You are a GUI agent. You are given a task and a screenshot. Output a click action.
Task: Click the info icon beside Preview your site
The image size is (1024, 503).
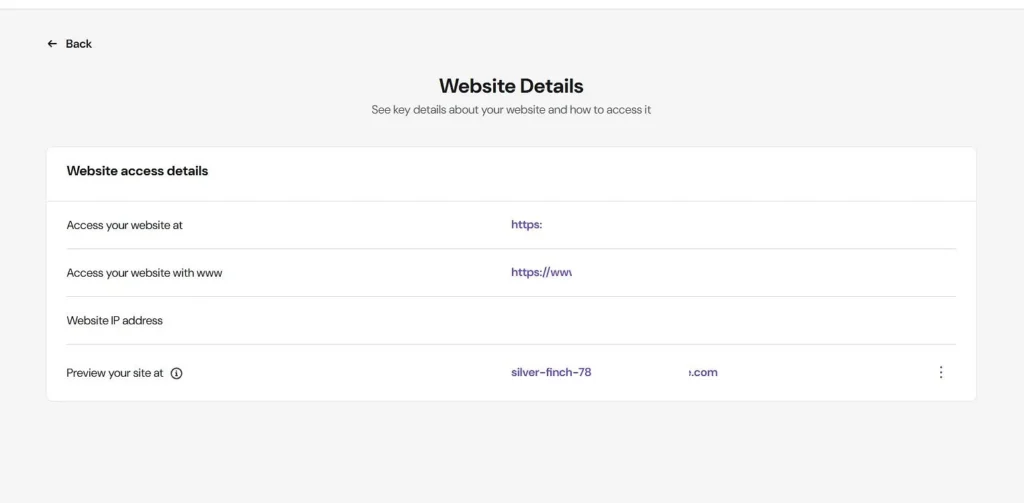click(x=177, y=373)
